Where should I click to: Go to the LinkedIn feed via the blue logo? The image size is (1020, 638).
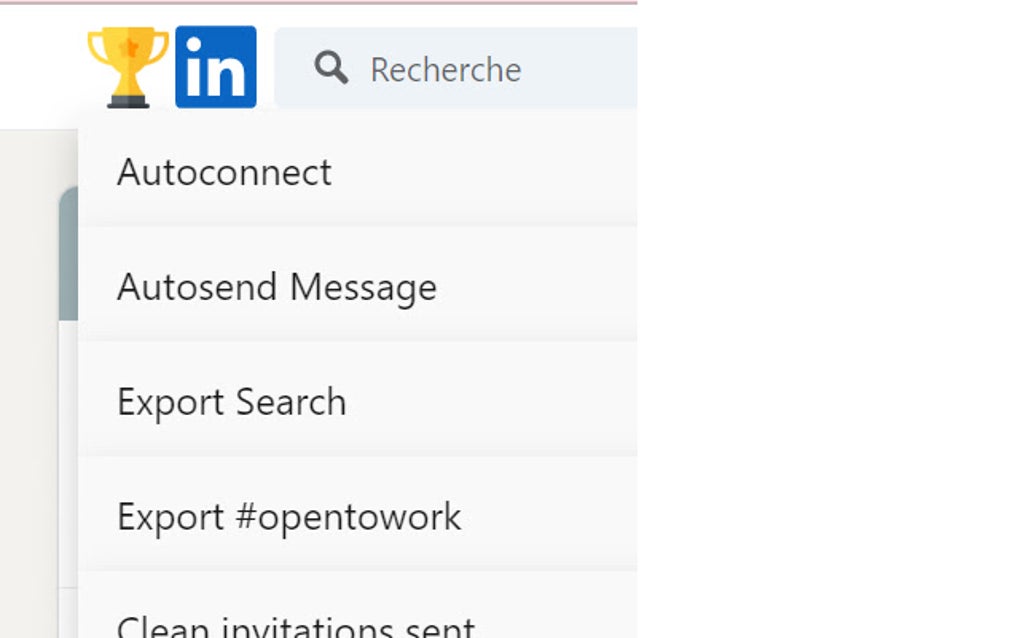point(216,67)
